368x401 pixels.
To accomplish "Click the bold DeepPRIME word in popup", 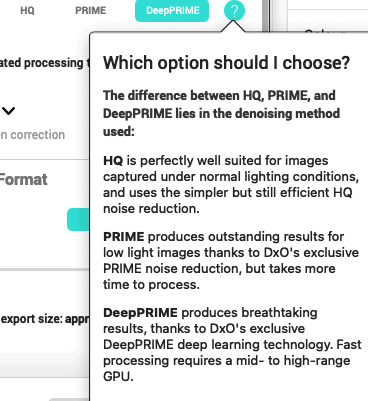I will point(140,313).
